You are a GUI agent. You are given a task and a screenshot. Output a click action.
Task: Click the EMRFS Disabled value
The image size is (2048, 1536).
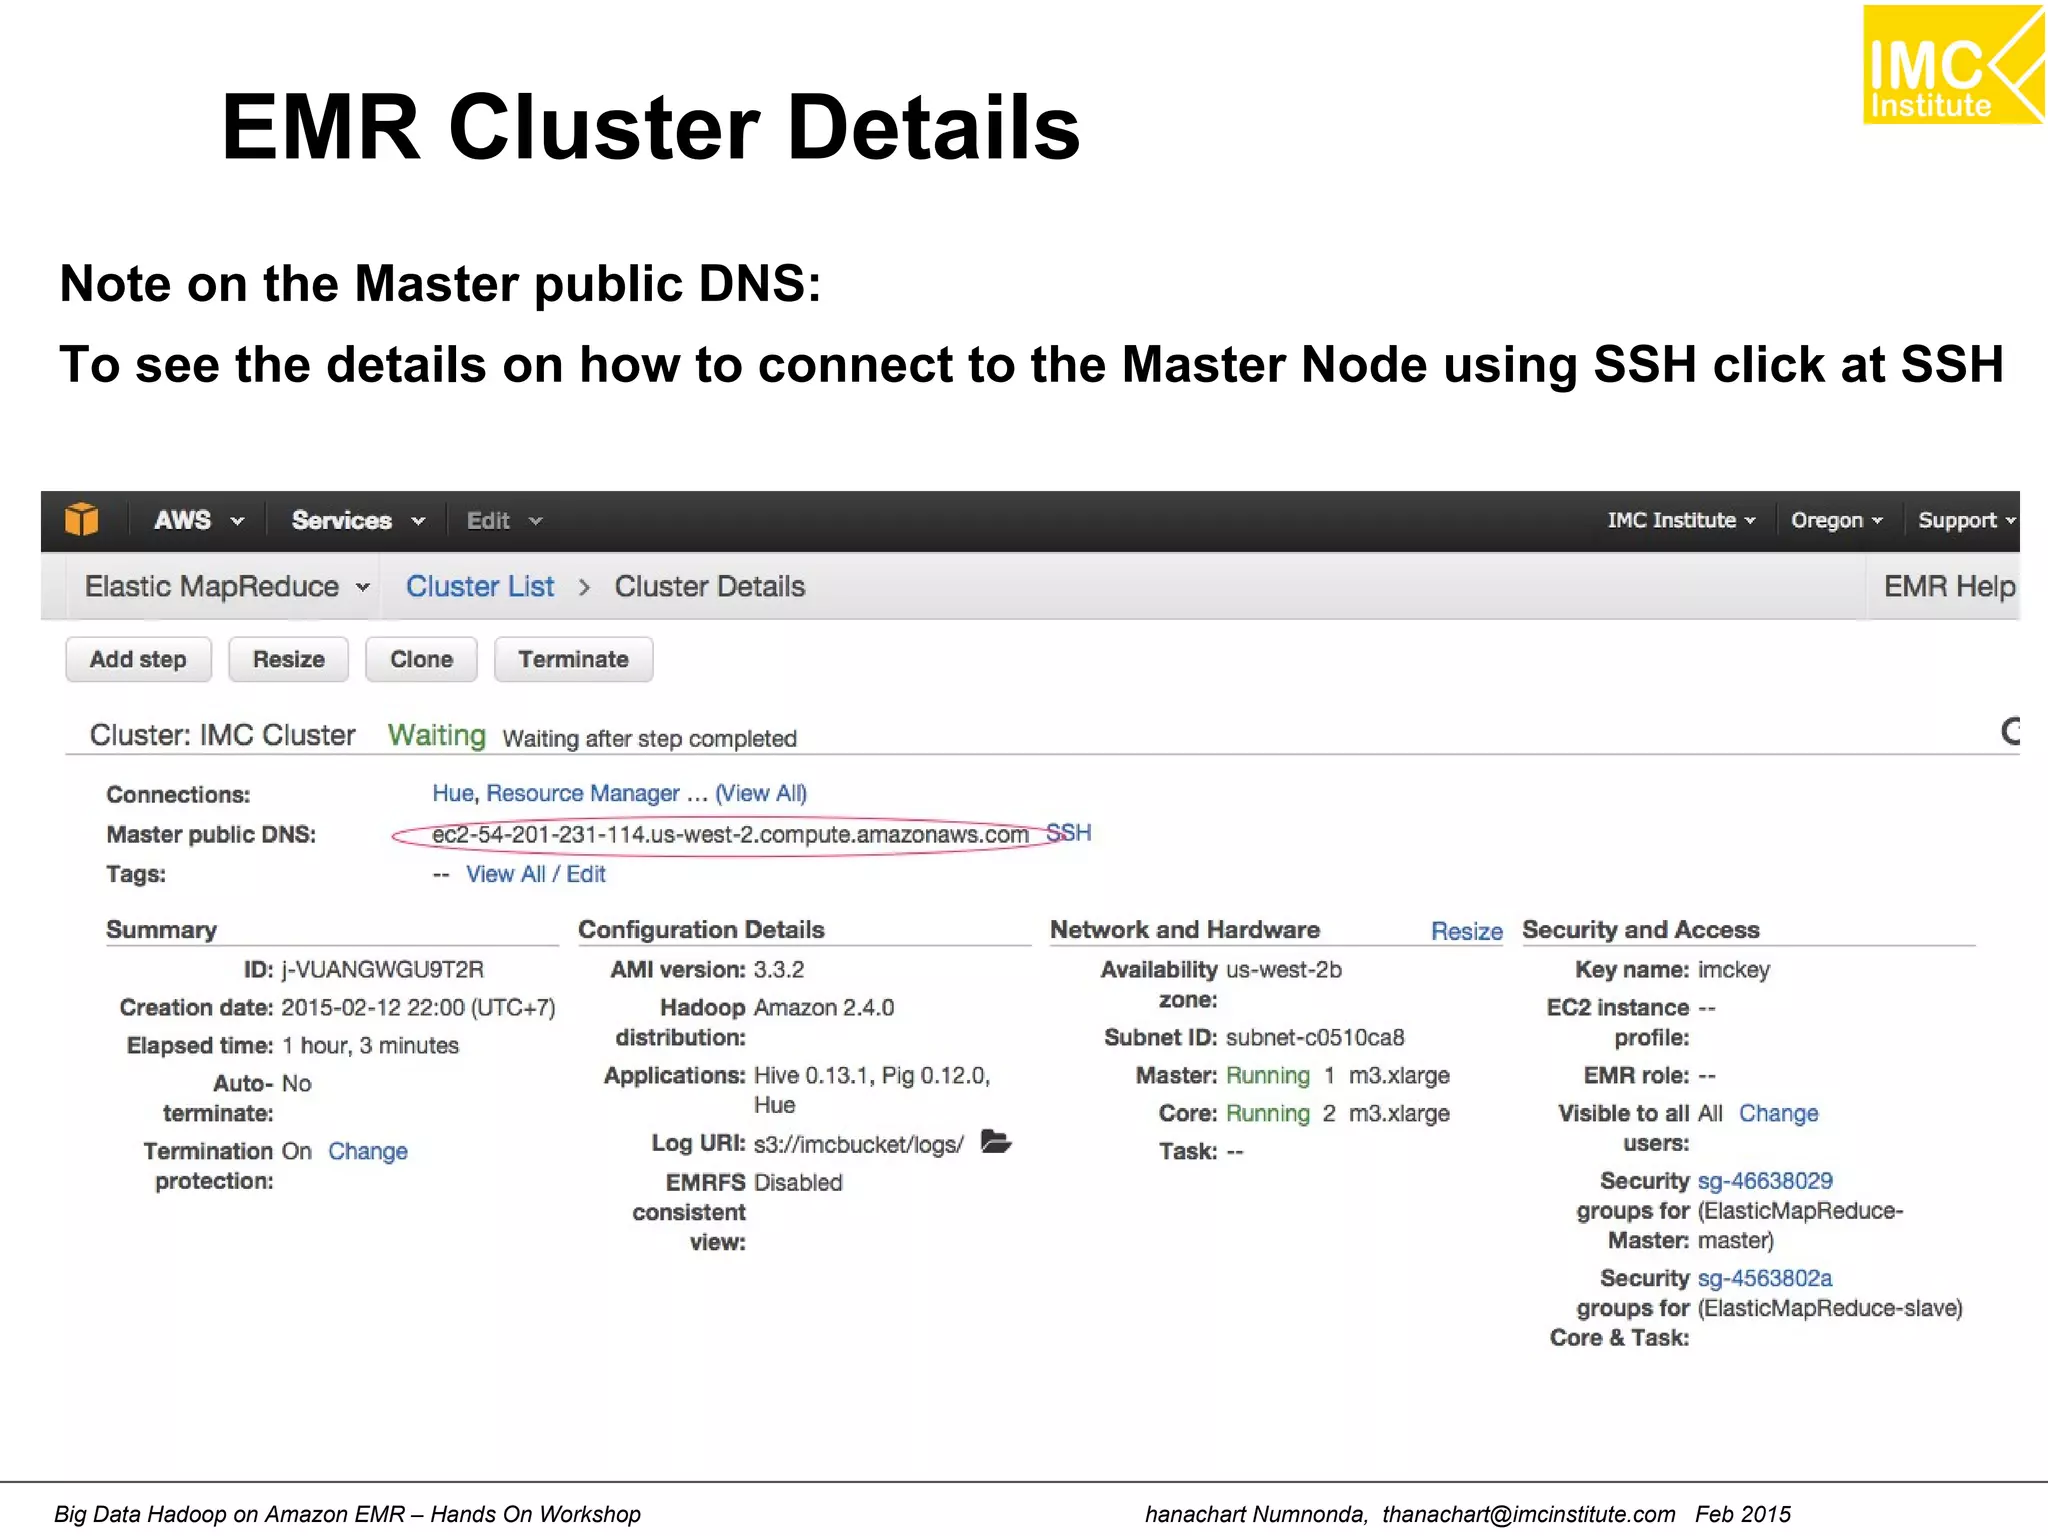(x=797, y=1182)
